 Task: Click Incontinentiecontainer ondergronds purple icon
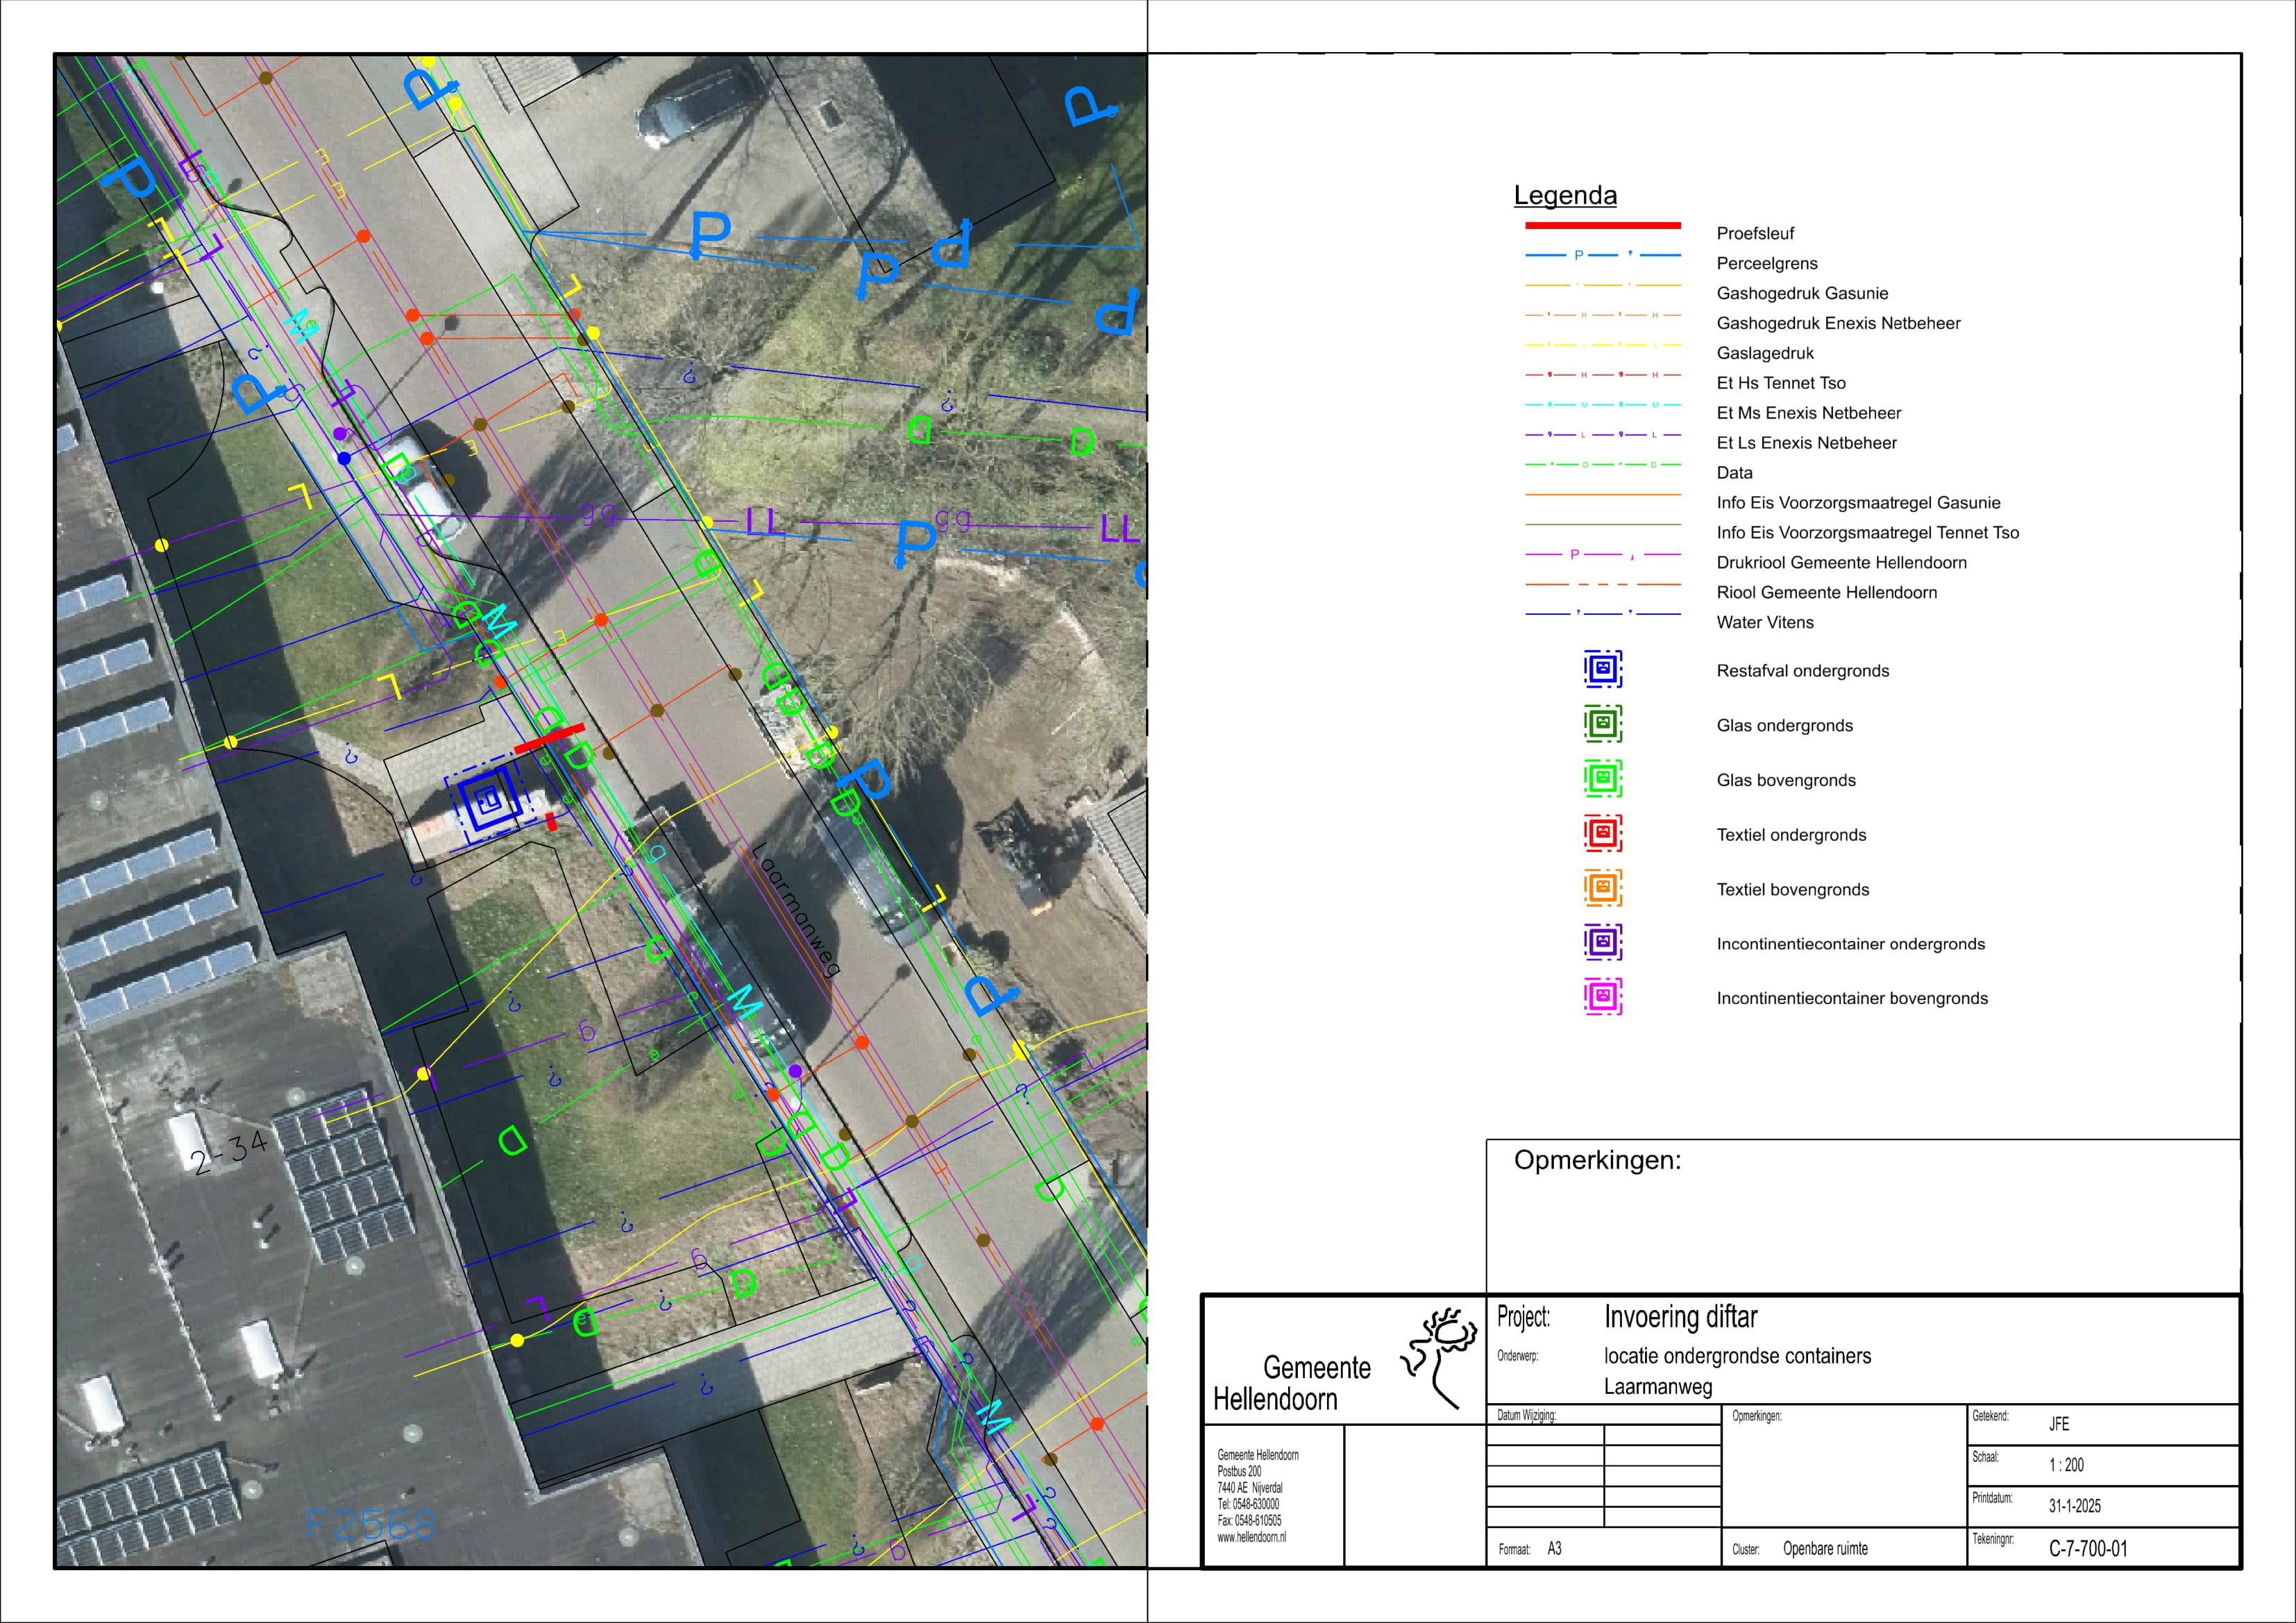tap(1602, 942)
